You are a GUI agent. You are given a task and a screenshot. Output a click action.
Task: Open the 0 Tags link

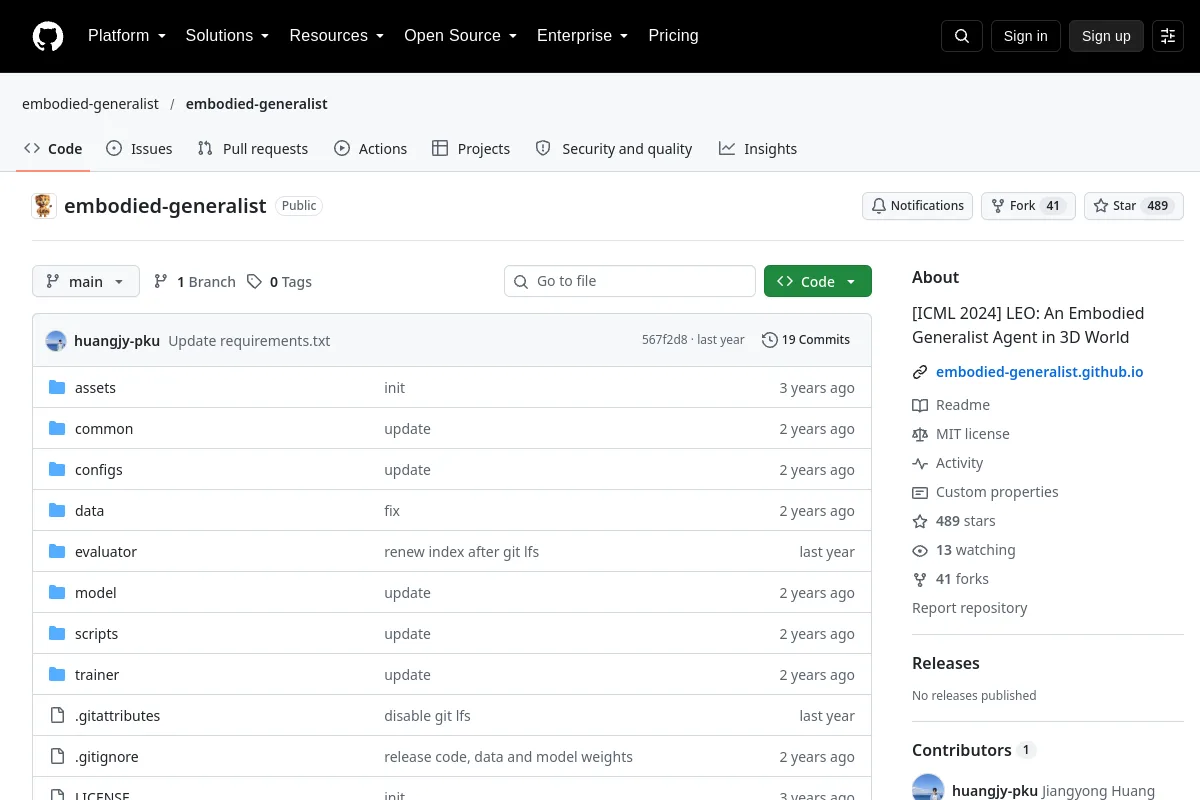[279, 282]
